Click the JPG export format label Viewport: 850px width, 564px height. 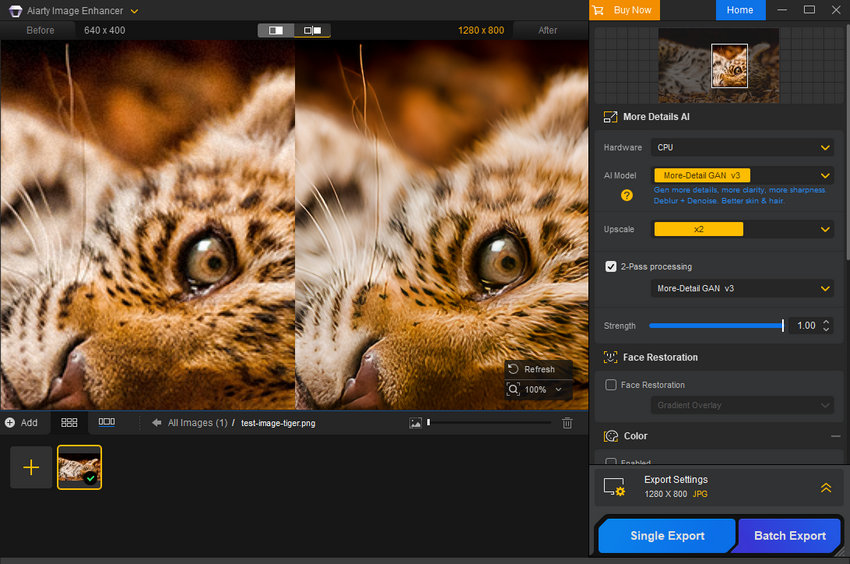700,494
